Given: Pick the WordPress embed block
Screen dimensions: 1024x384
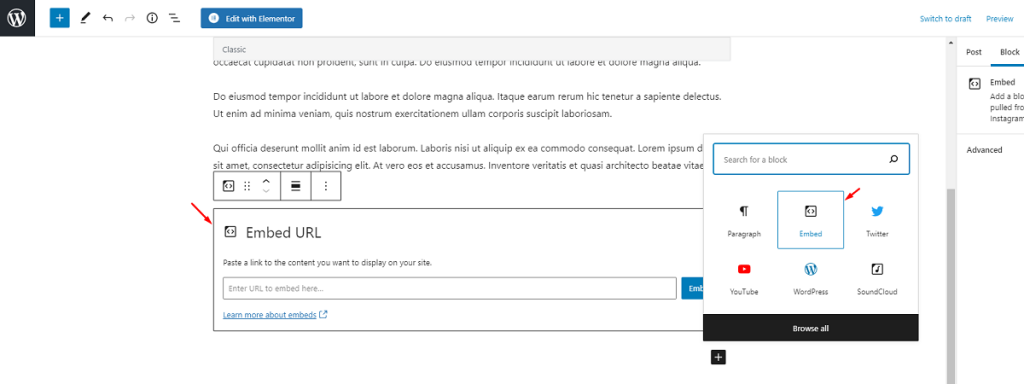Looking at the screenshot, I should (x=810, y=278).
